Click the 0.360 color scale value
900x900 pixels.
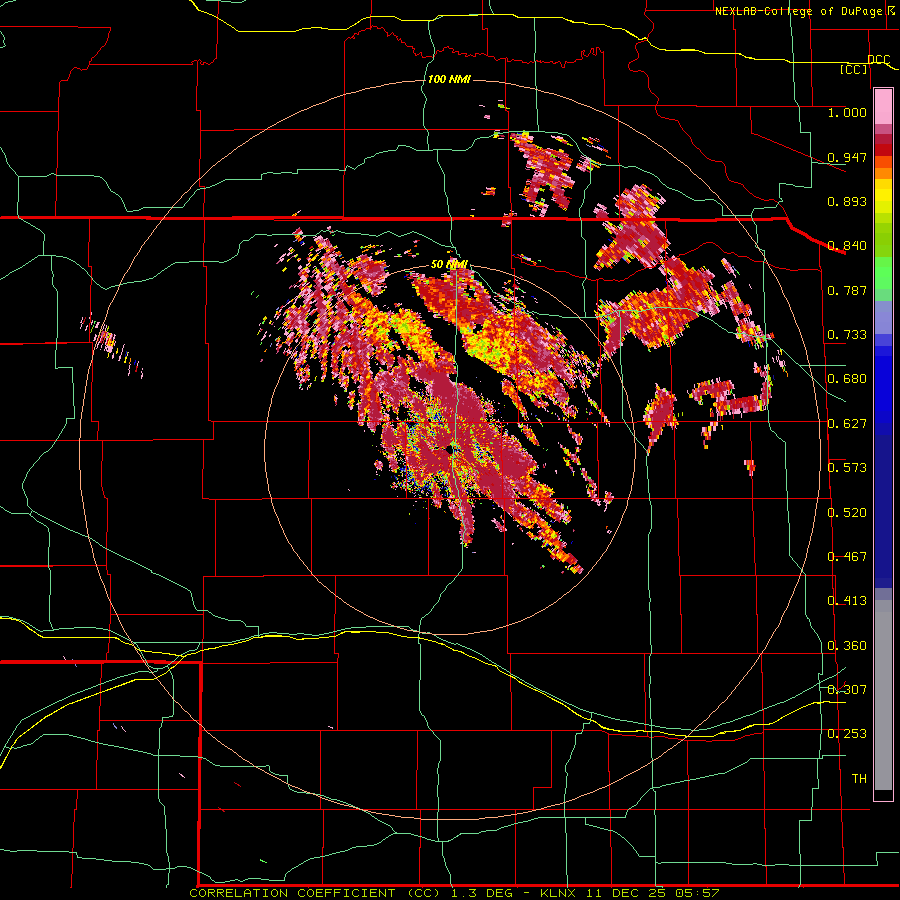click(x=847, y=646)
